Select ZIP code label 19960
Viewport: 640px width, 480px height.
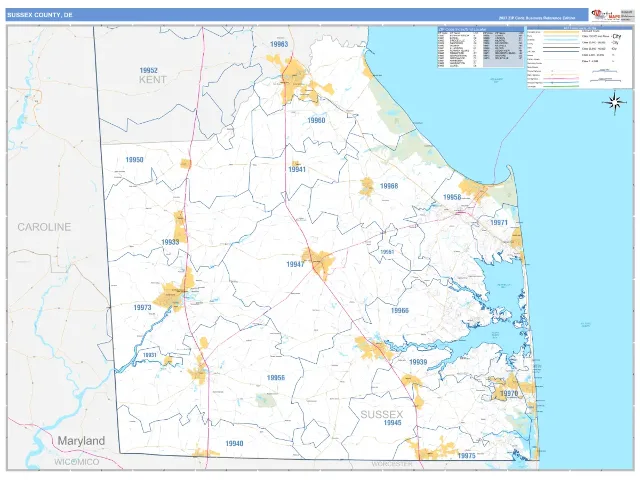pyautogui.click(x=316, y=120)
